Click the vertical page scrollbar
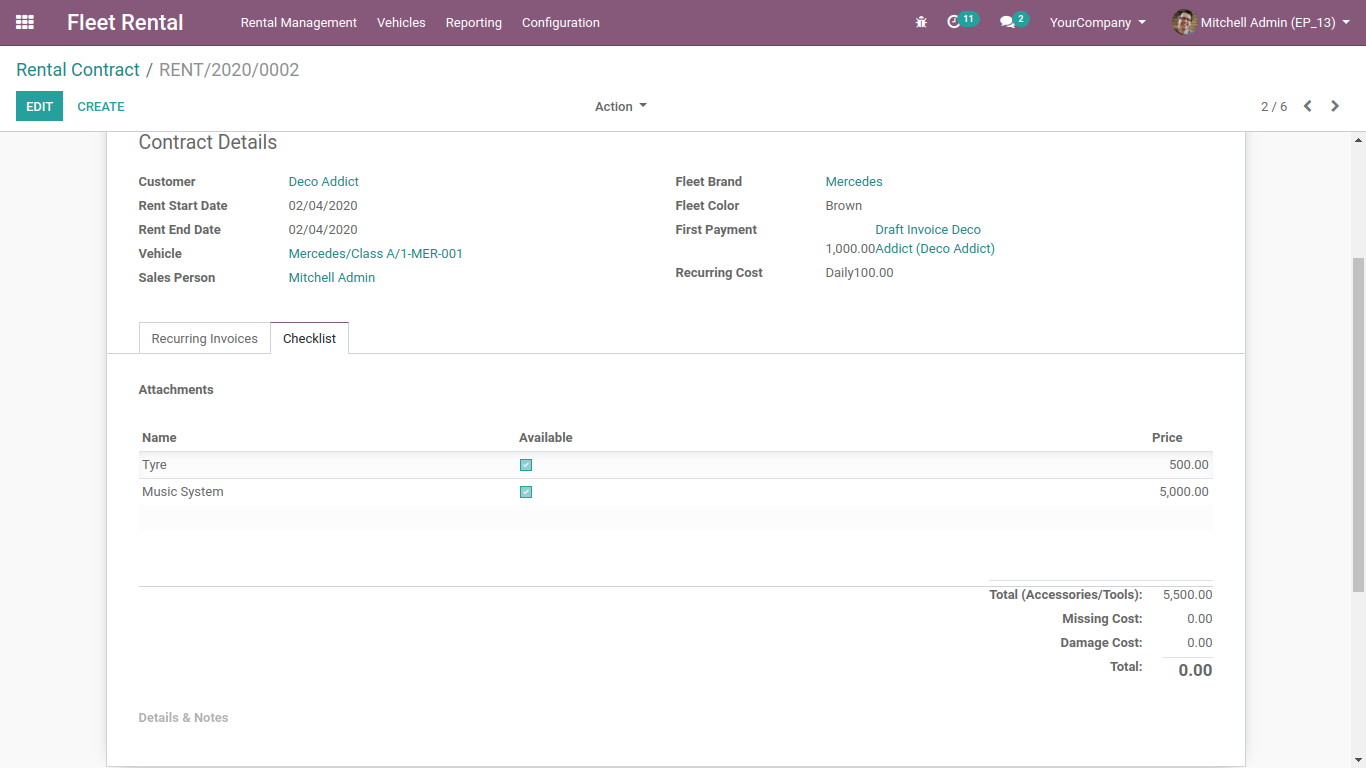Screen dimensions: 1366x768 click(1358, 424)
